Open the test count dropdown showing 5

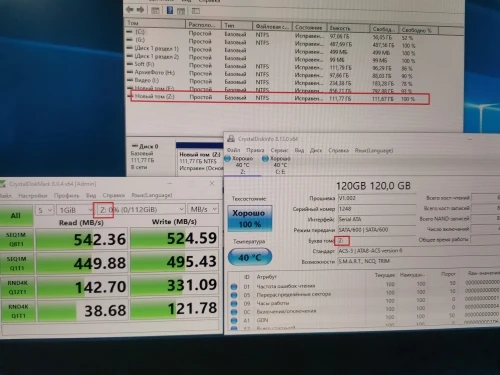click(x=44, y=210)
